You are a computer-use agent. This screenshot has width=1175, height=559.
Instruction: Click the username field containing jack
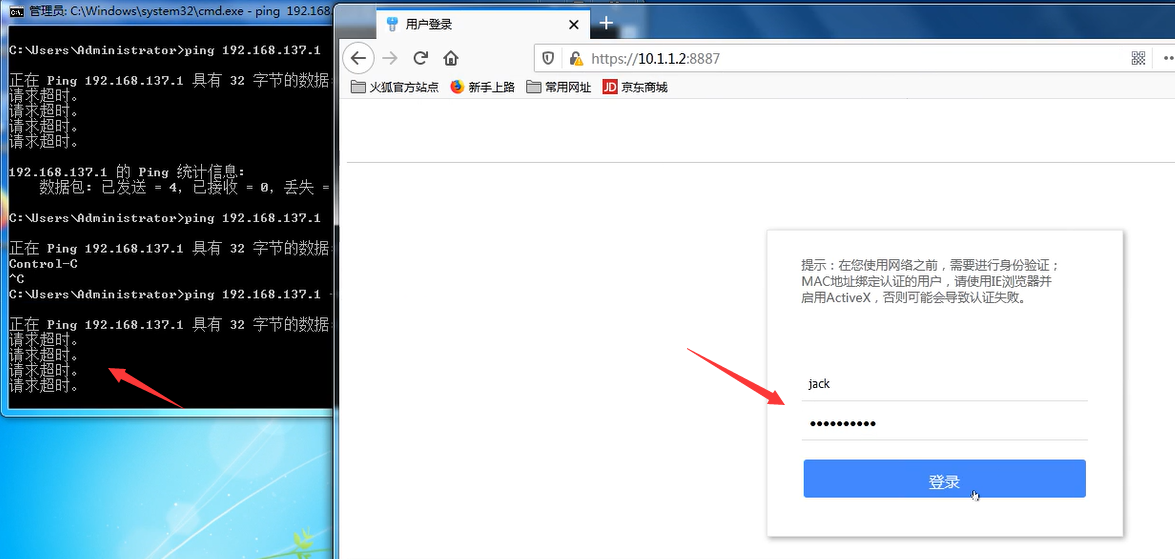click(944, 384)
